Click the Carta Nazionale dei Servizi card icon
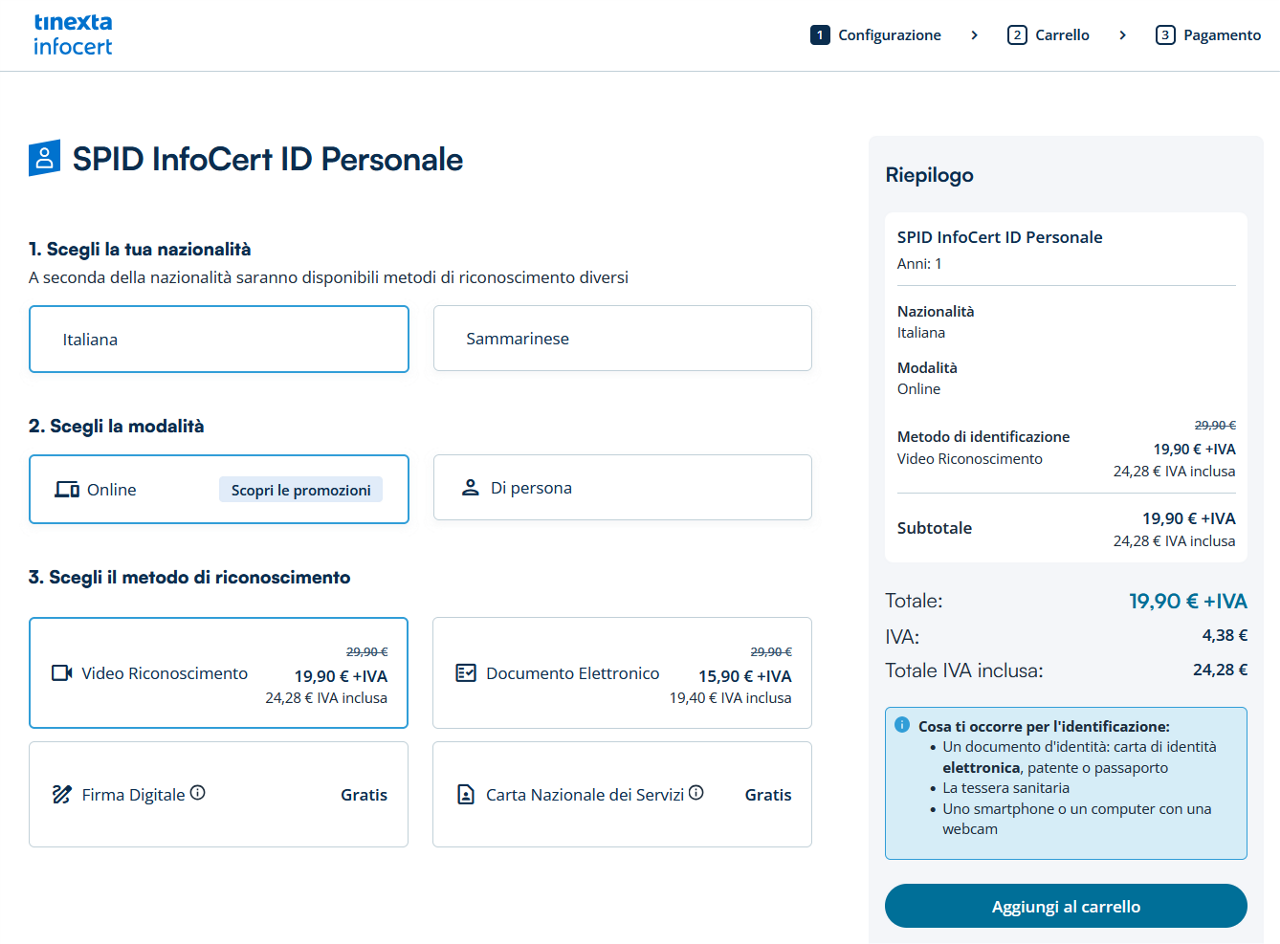The image size is (1280, 944). (x=466, y=795)
